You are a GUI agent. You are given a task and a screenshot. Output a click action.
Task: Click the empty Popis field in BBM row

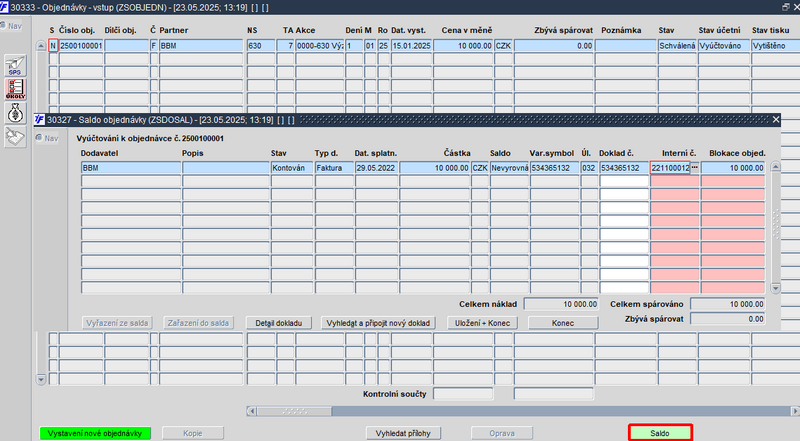[x=226, y=167]
